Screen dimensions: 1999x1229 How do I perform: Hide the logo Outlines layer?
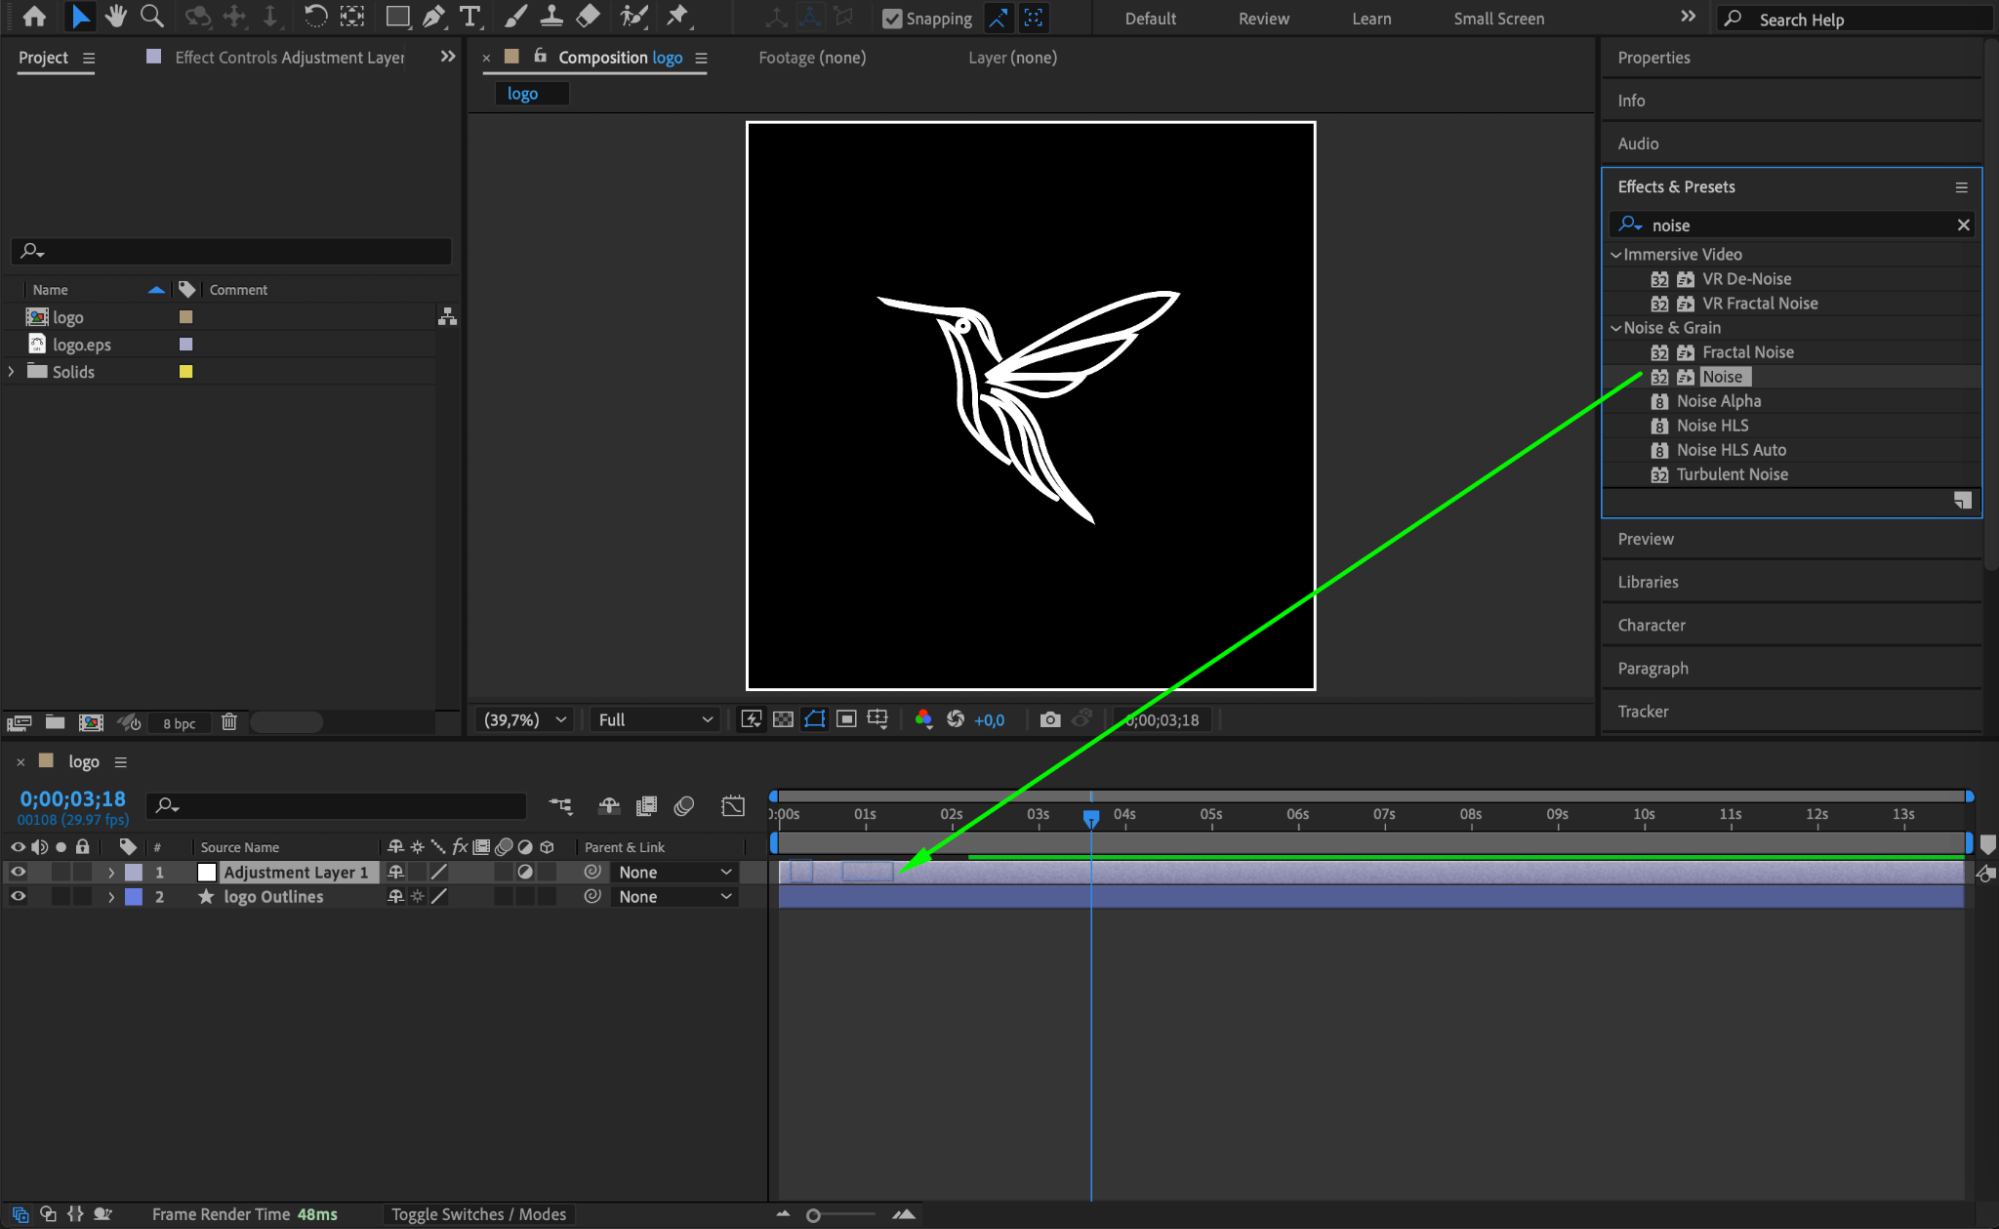[x=18, y=897]
